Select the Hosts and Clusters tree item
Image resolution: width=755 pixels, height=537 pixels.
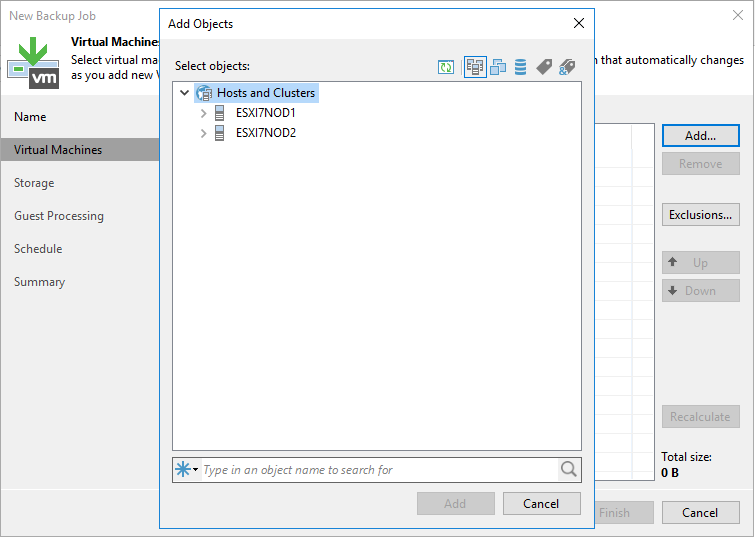(265, 93)
